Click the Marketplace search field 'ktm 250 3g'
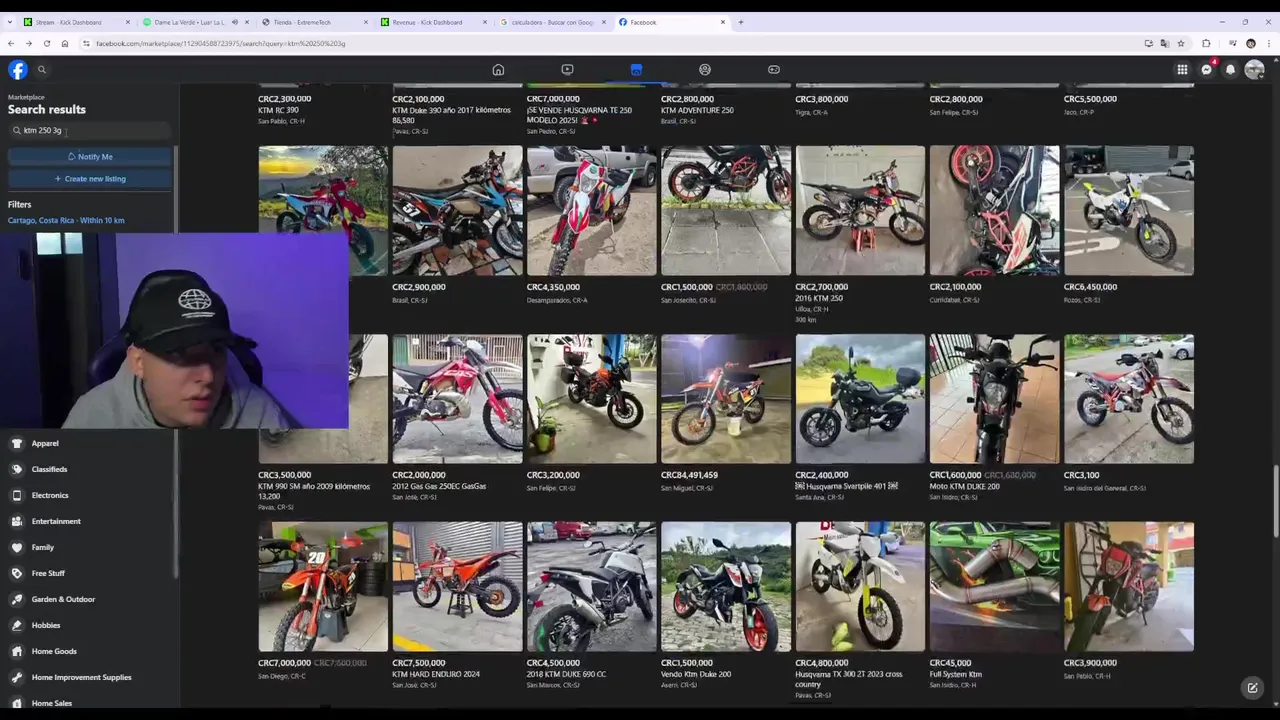 coord(90,130)
